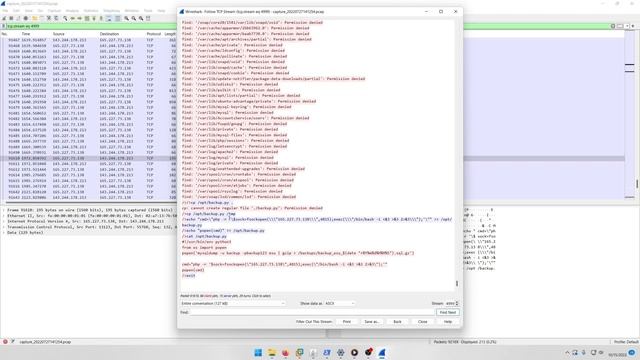
Task: Open capture file properties in the status bar
Action: pyautogui.click(x=12, y=342)
